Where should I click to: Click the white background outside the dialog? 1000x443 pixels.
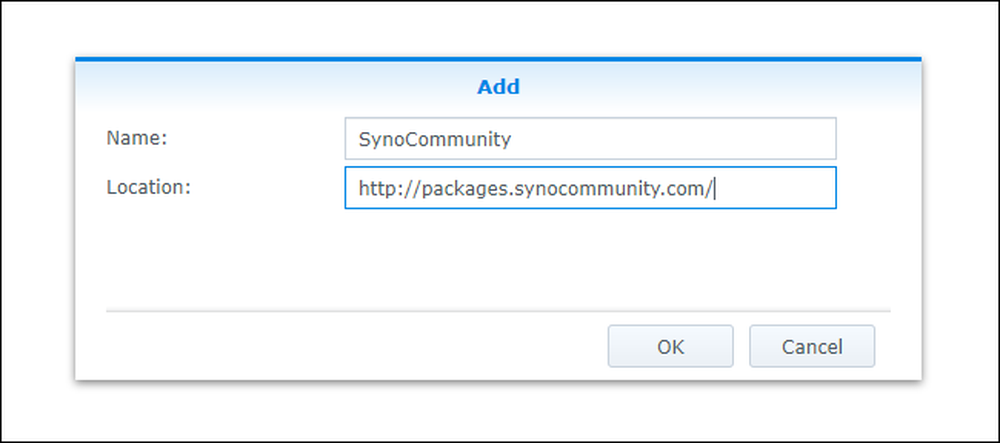(498, 29)
